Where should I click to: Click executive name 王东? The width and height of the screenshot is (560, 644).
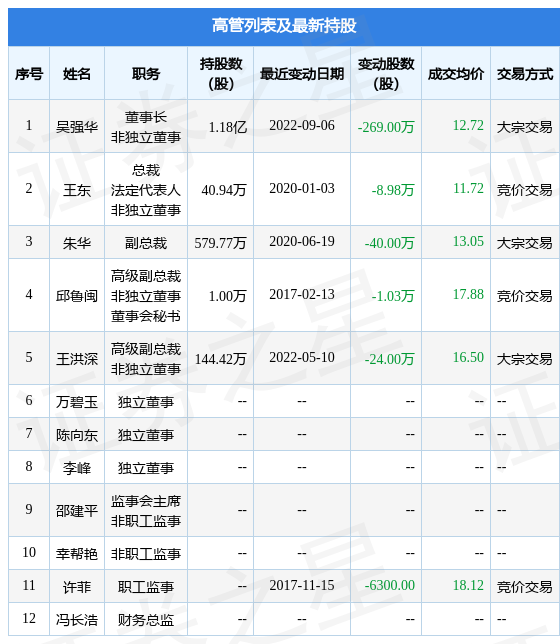tap(77, 190)
